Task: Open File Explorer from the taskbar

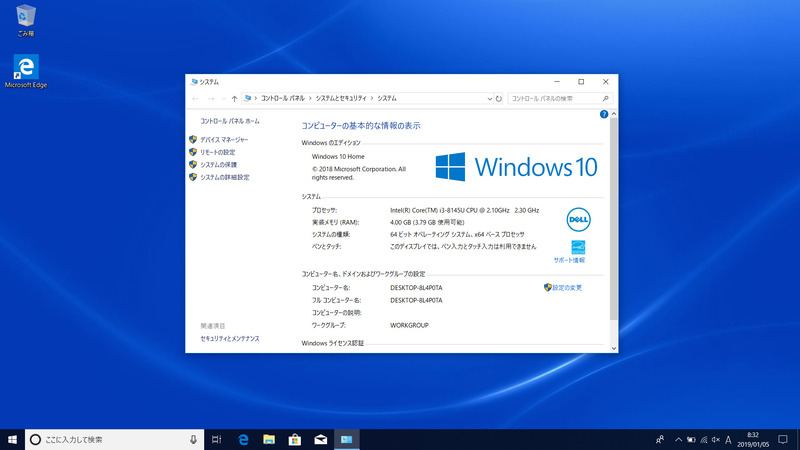Action: (x=269, y=439)
